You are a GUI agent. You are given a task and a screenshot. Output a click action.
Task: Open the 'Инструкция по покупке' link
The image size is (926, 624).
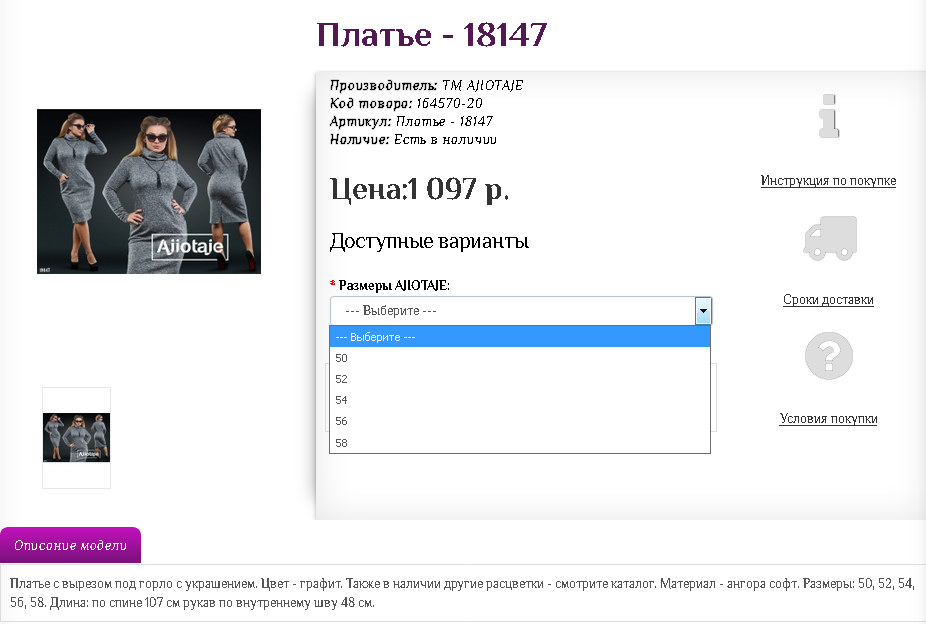(828, 181)
